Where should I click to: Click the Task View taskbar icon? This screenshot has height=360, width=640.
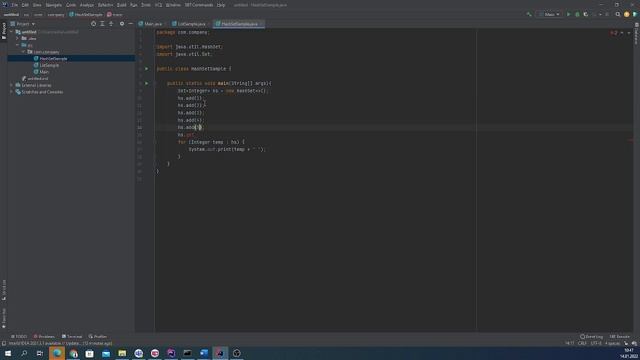[40, 353]
